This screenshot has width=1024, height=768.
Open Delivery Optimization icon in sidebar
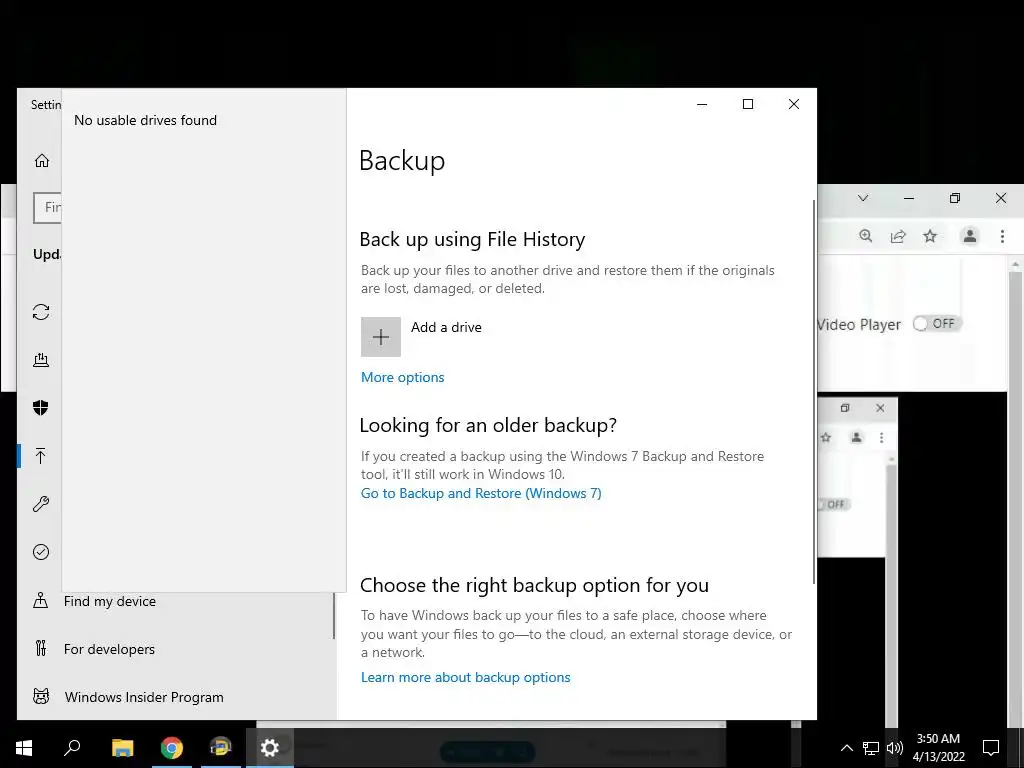[x=41, y=360]
